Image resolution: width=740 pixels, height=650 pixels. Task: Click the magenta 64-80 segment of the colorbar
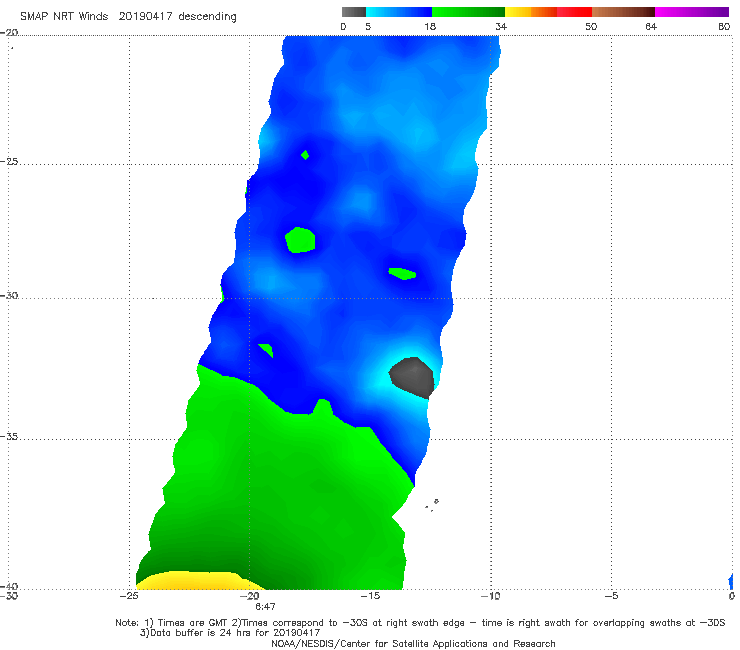[x=692, y=12]
